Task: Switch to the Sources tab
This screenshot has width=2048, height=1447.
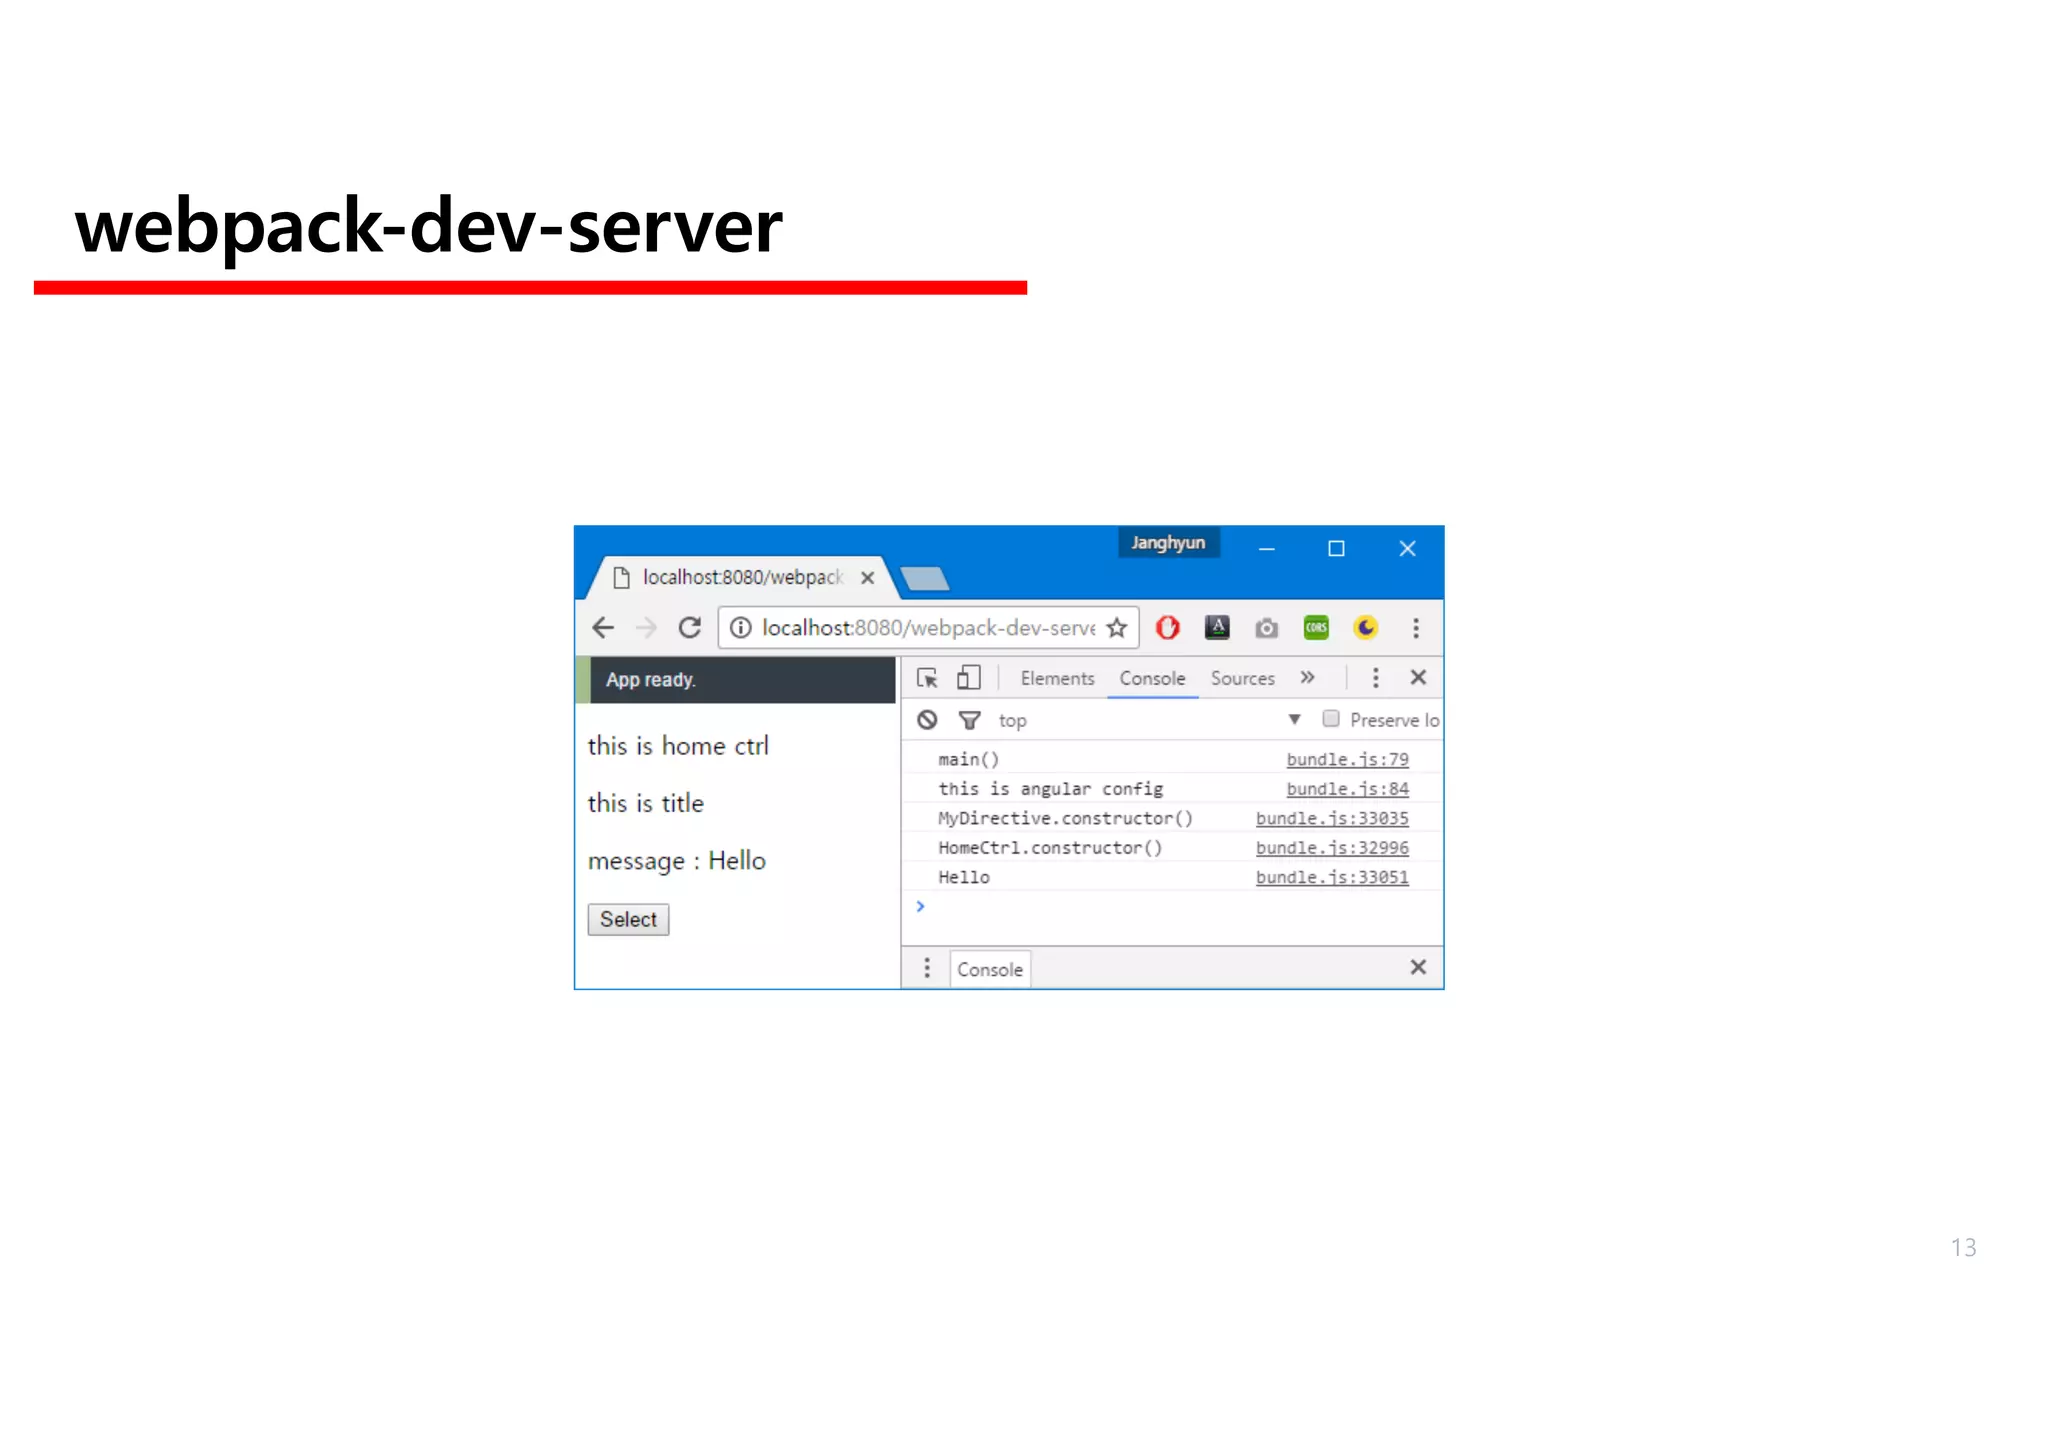Action: pos(1242,678)
